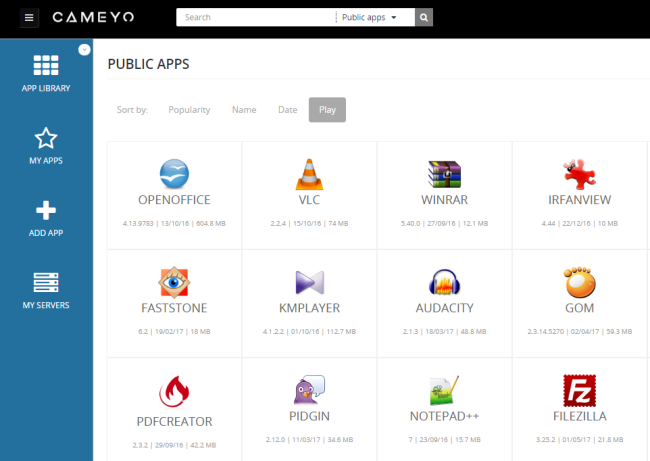Open the OPENOFFICE app title
Image resolution: width=650 pixels, height=461 pixels.
coord(174,200)
